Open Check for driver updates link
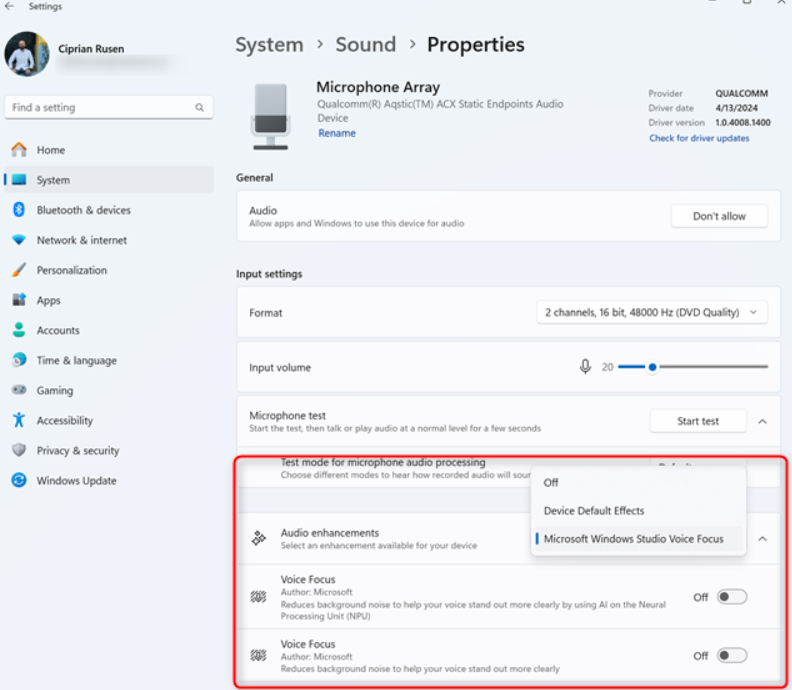Image resolution: width=792 pixels, height=690 pixels. [699, 138]
